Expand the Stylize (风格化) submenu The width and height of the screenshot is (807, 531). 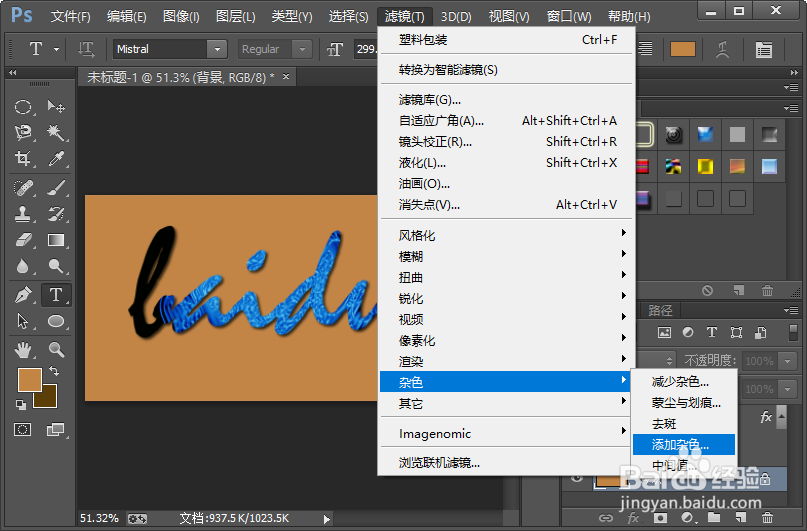pyautogui.click(x=507, y=235)
